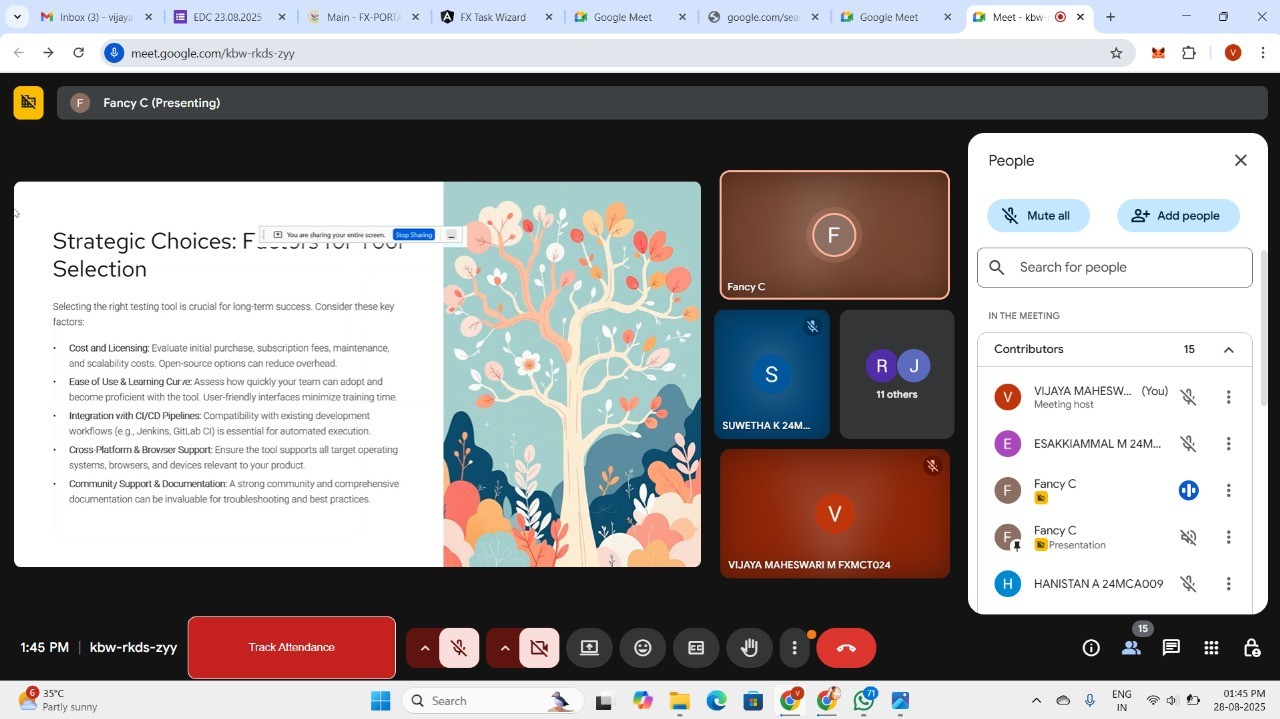Click the Mute all button
The height and width of the screenshot is (719, 1280).
(1037, 216)
